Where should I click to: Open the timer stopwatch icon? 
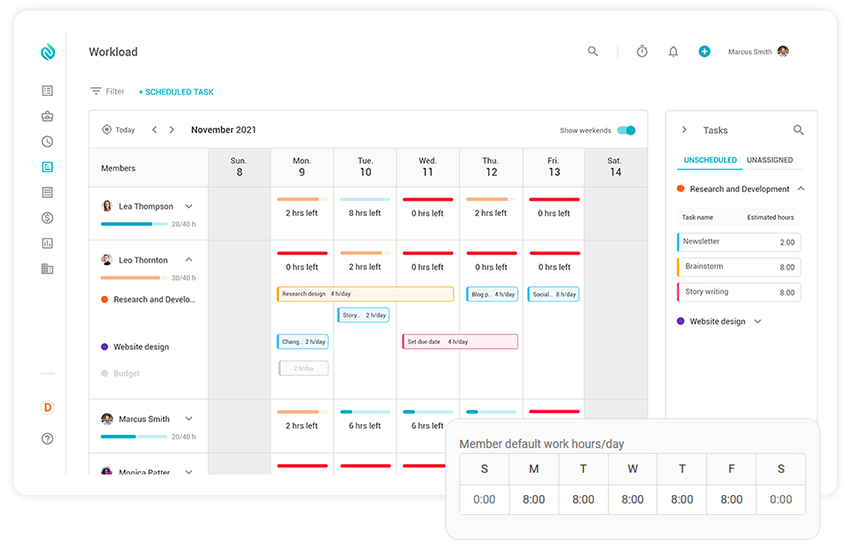(642, 52)
